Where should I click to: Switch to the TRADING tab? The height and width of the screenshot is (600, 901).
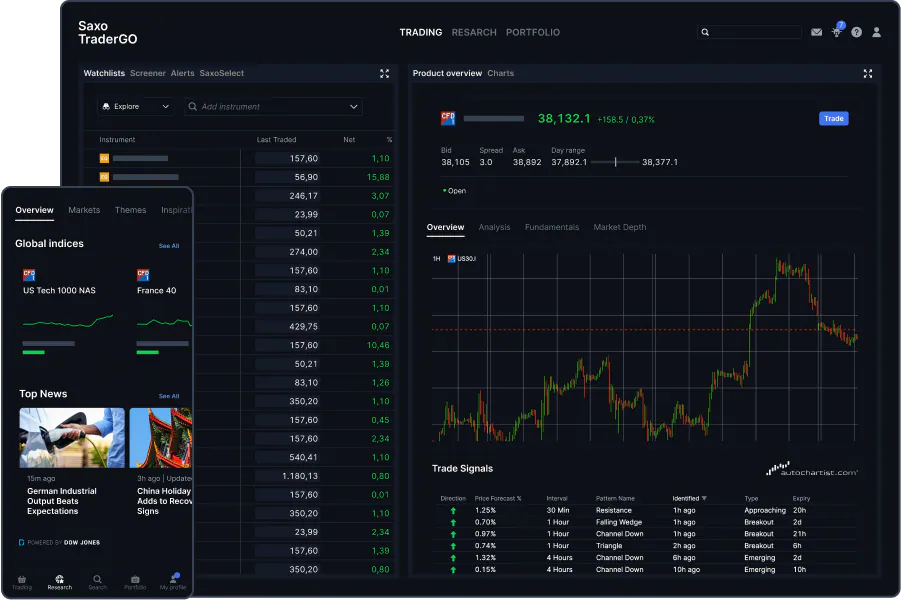pyautogui.click(x=421, y=33)
